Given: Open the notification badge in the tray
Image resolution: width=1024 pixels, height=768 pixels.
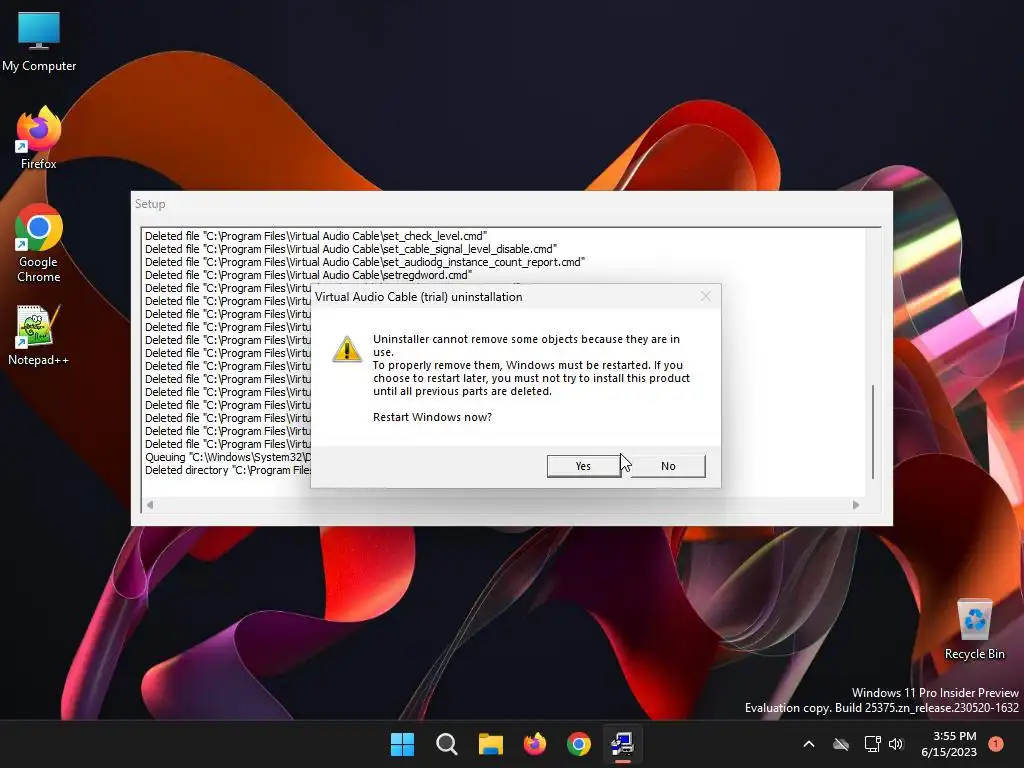Looking at the screenshot, I should coord(996,743).
